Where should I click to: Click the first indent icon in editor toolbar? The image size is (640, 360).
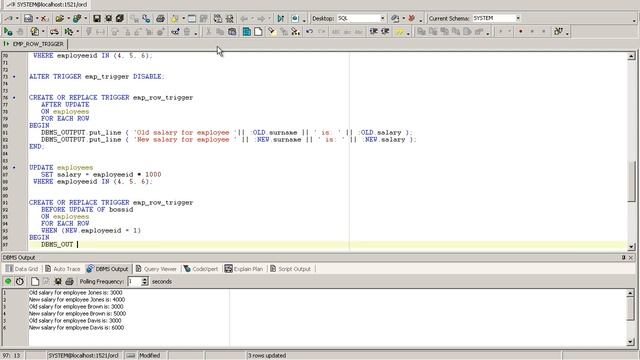[373, 31]
